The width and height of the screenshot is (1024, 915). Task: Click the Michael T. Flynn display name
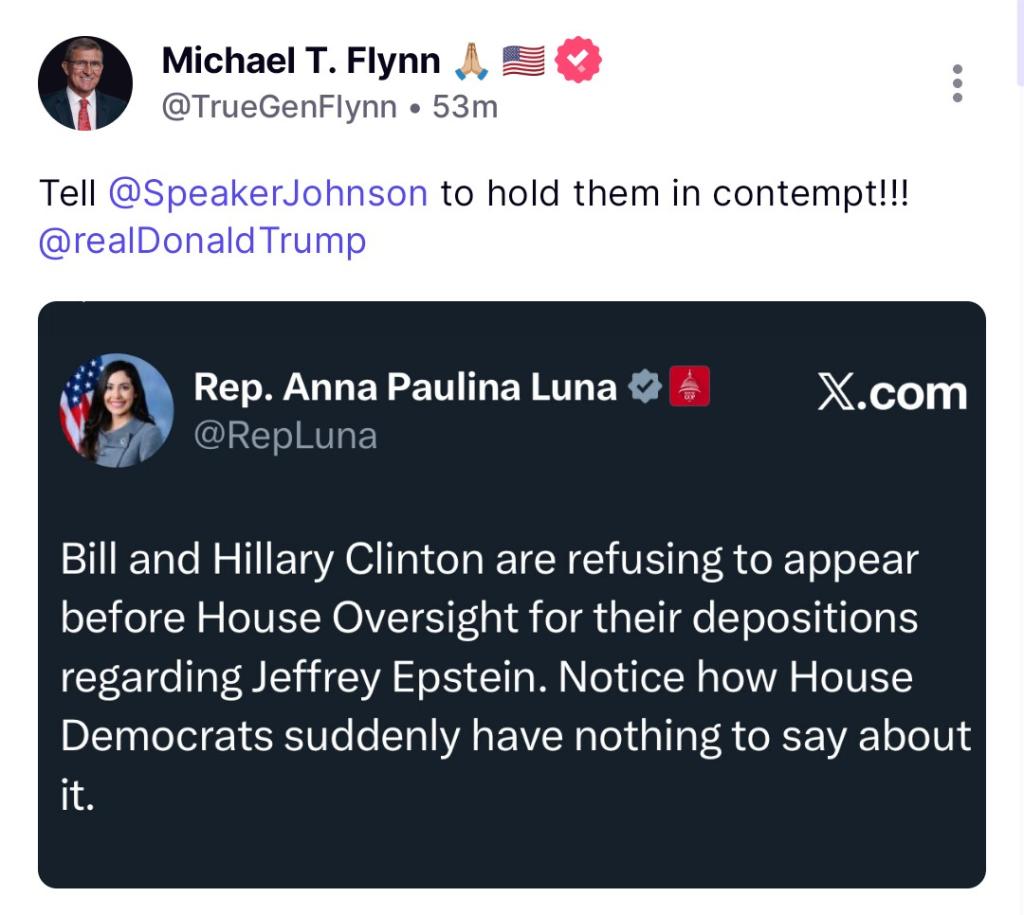coord(301,62)
